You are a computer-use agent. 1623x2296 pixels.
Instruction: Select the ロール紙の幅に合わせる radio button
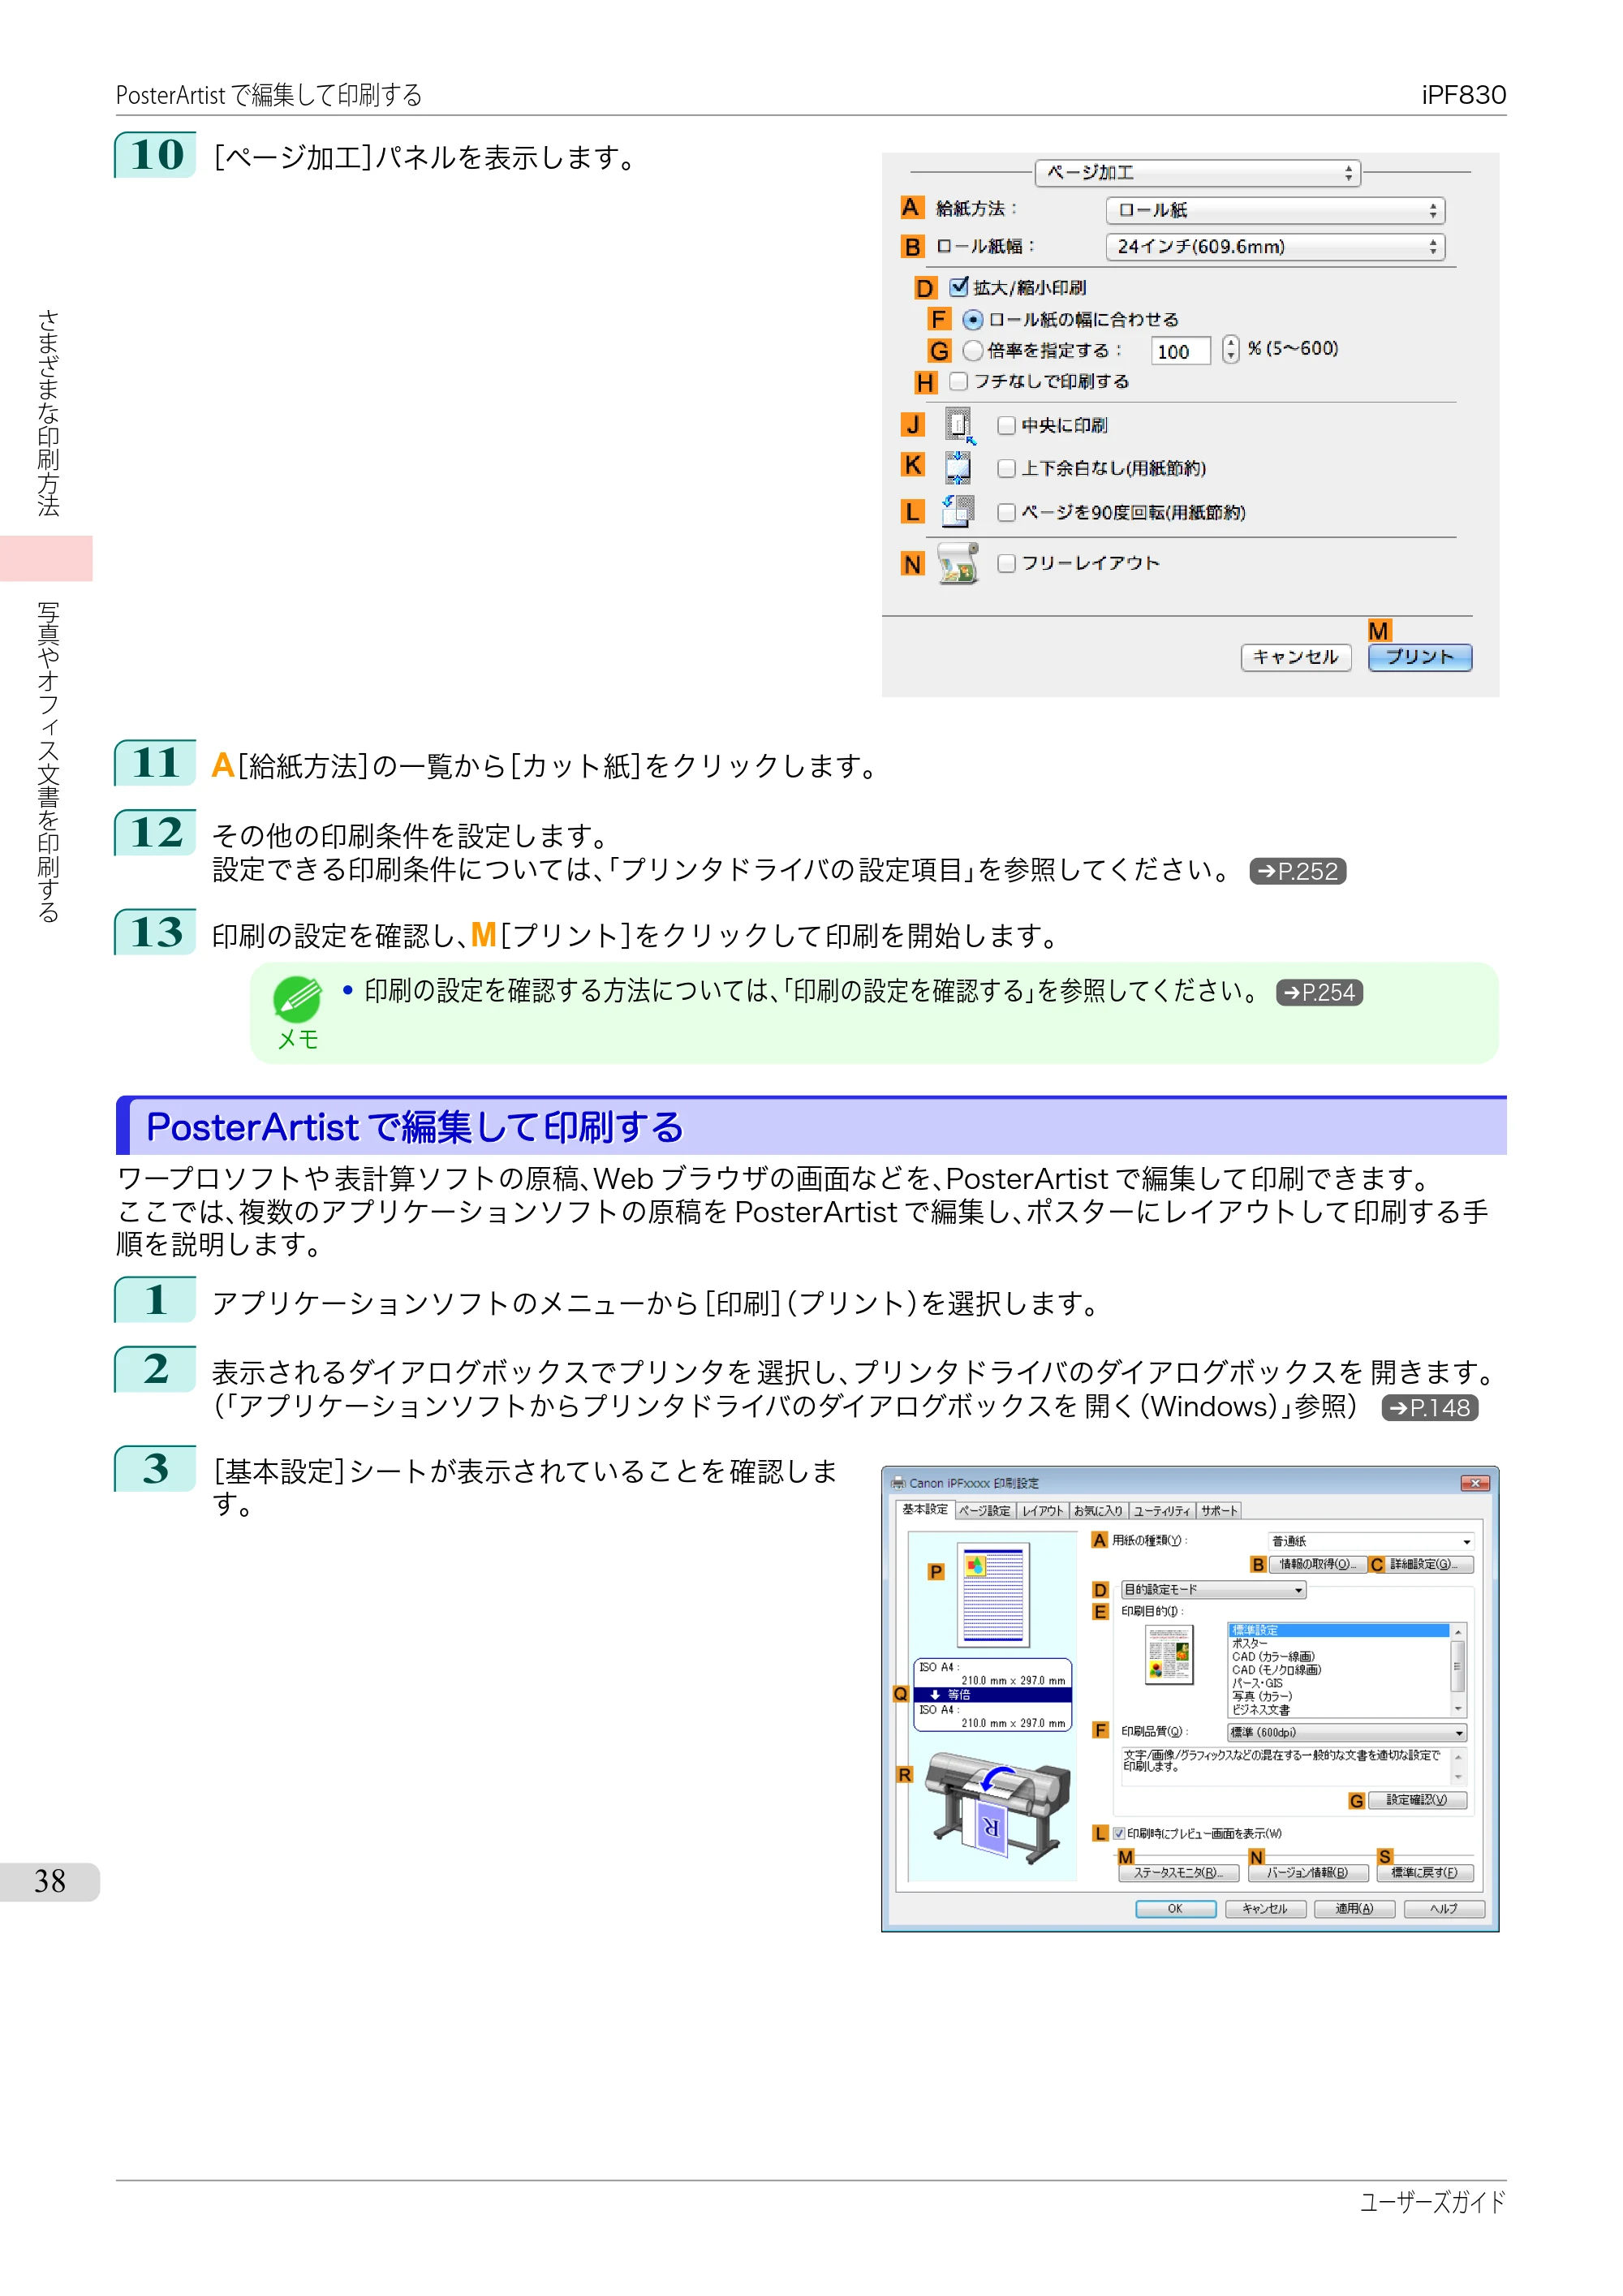[x=972, y=320]
